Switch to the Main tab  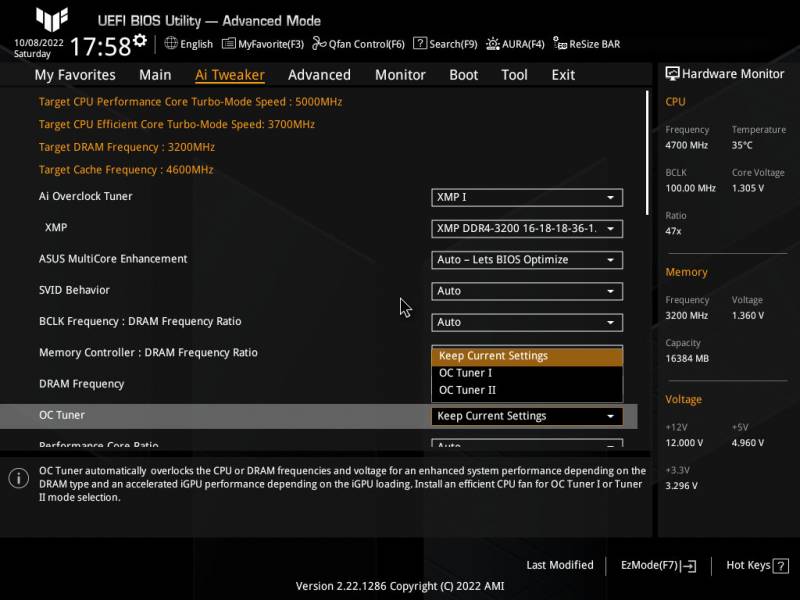tap(155, 75)
